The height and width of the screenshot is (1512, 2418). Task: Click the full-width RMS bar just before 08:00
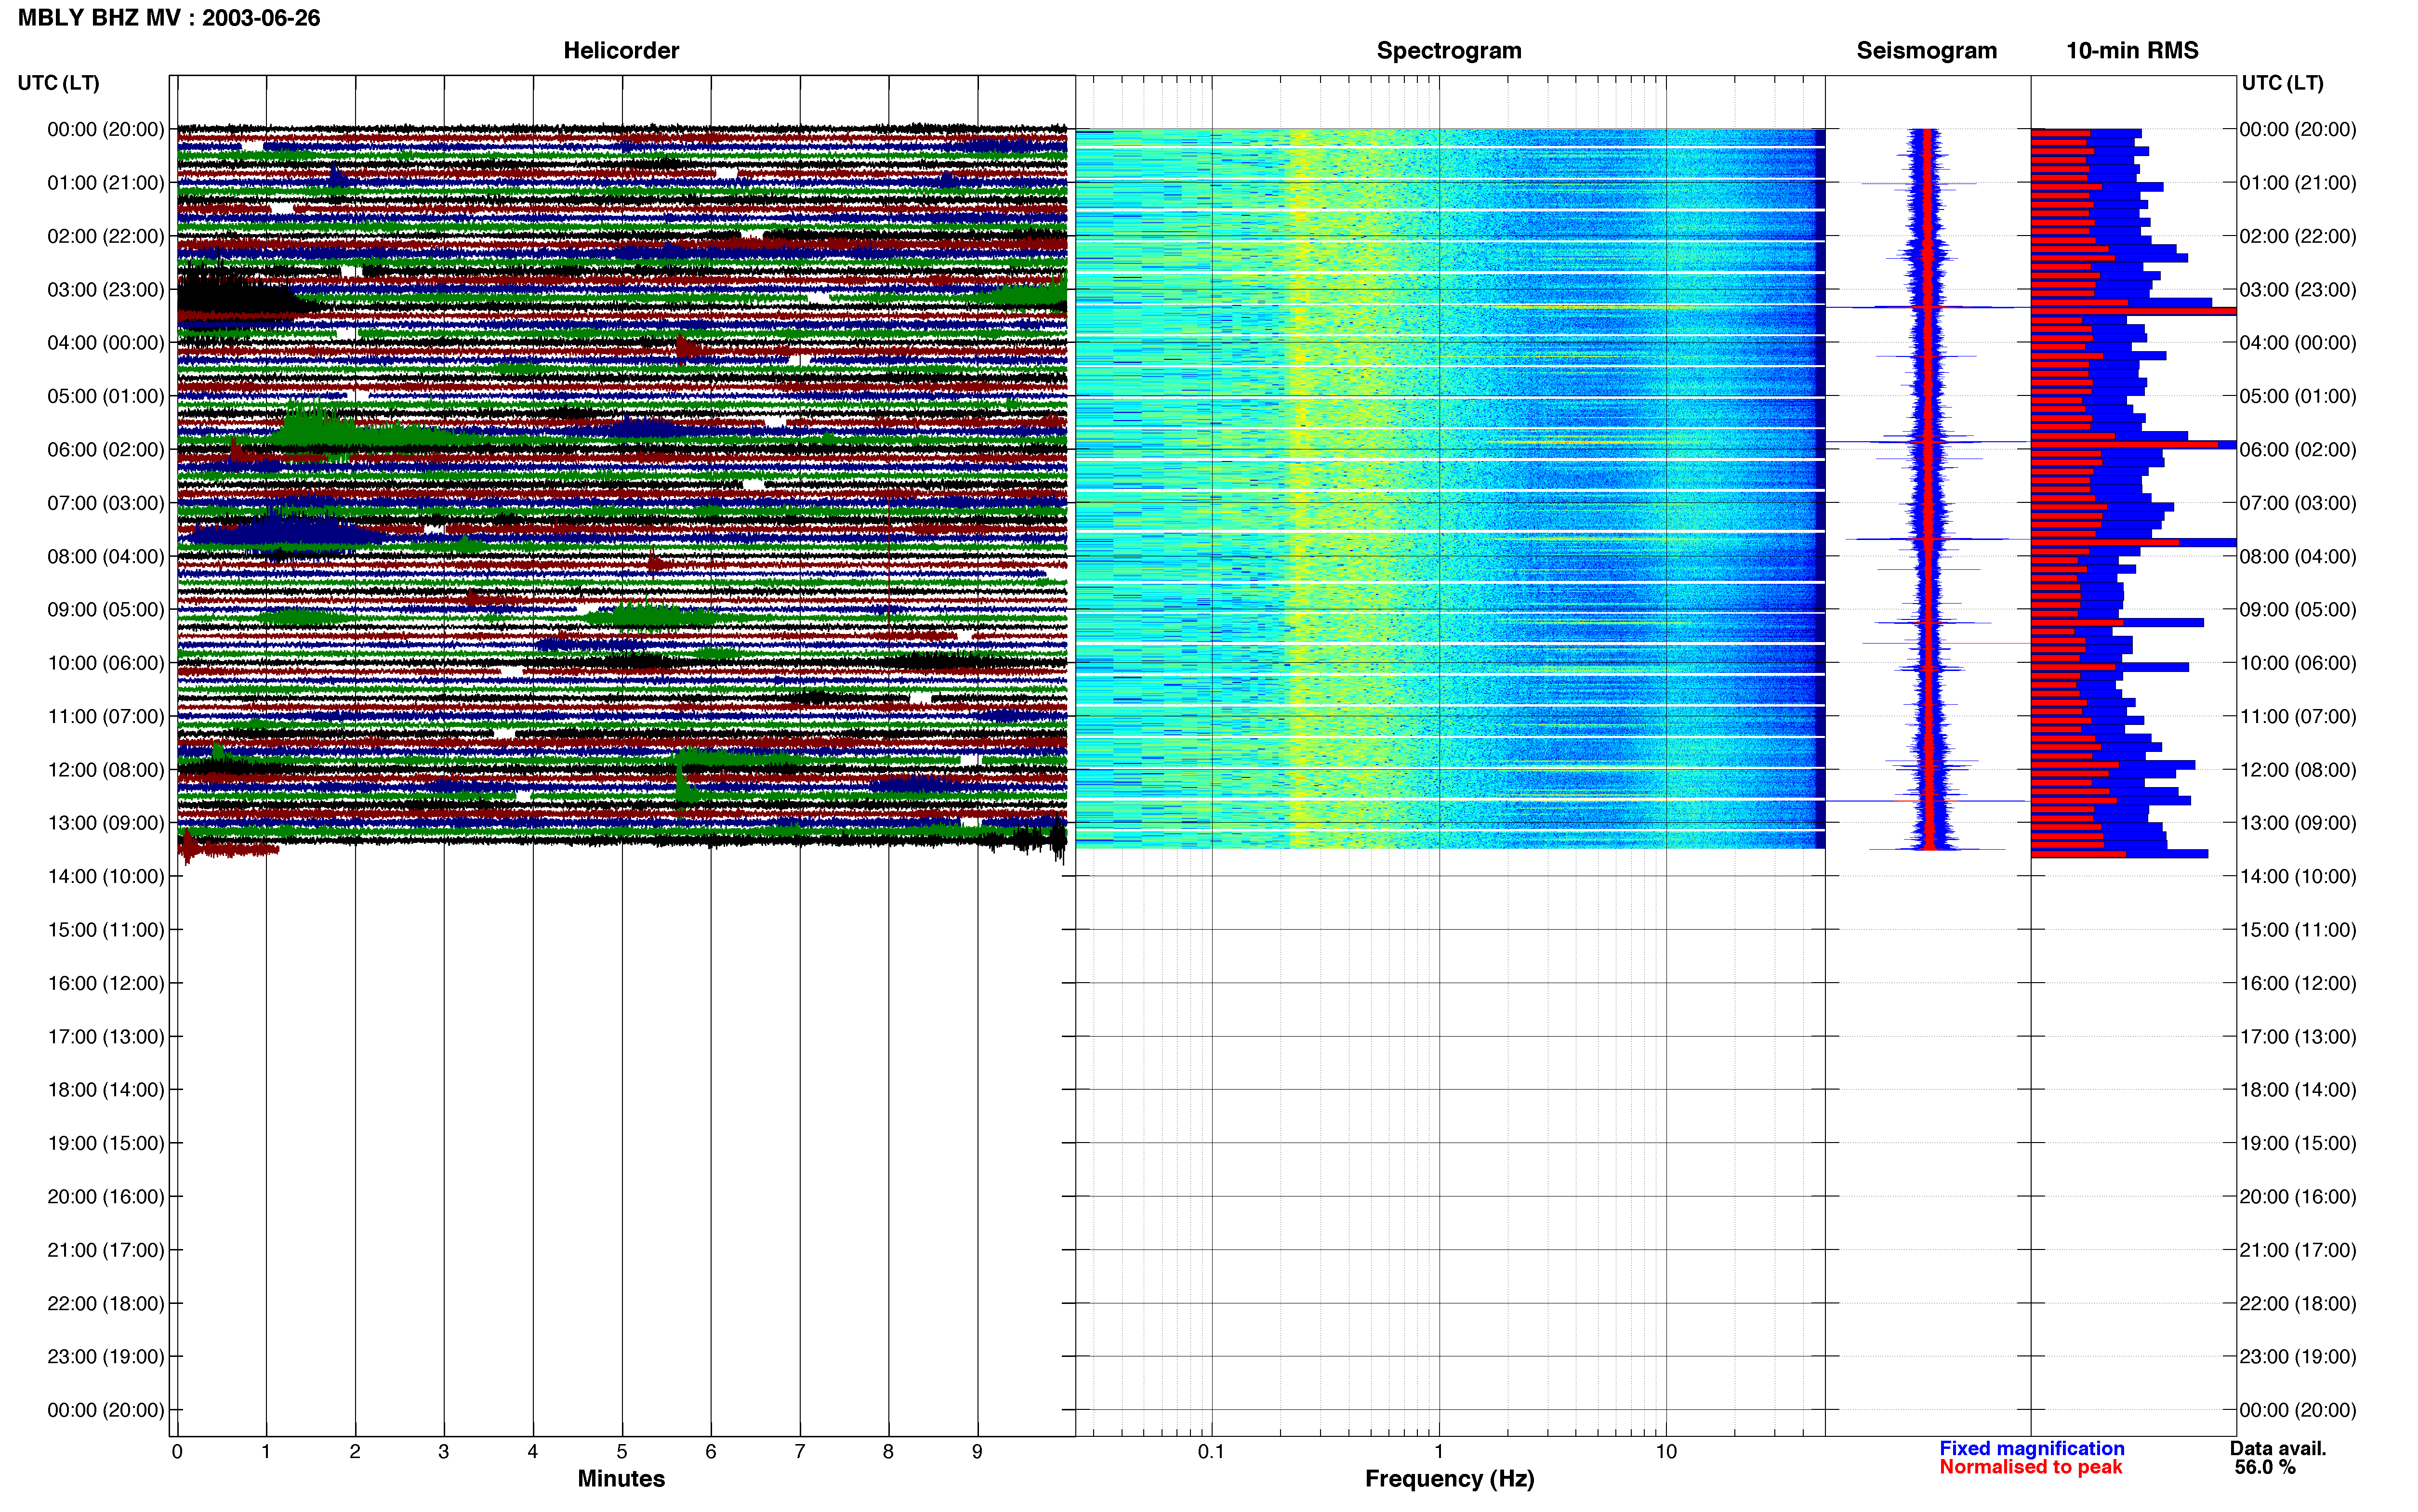(2133, 542)
